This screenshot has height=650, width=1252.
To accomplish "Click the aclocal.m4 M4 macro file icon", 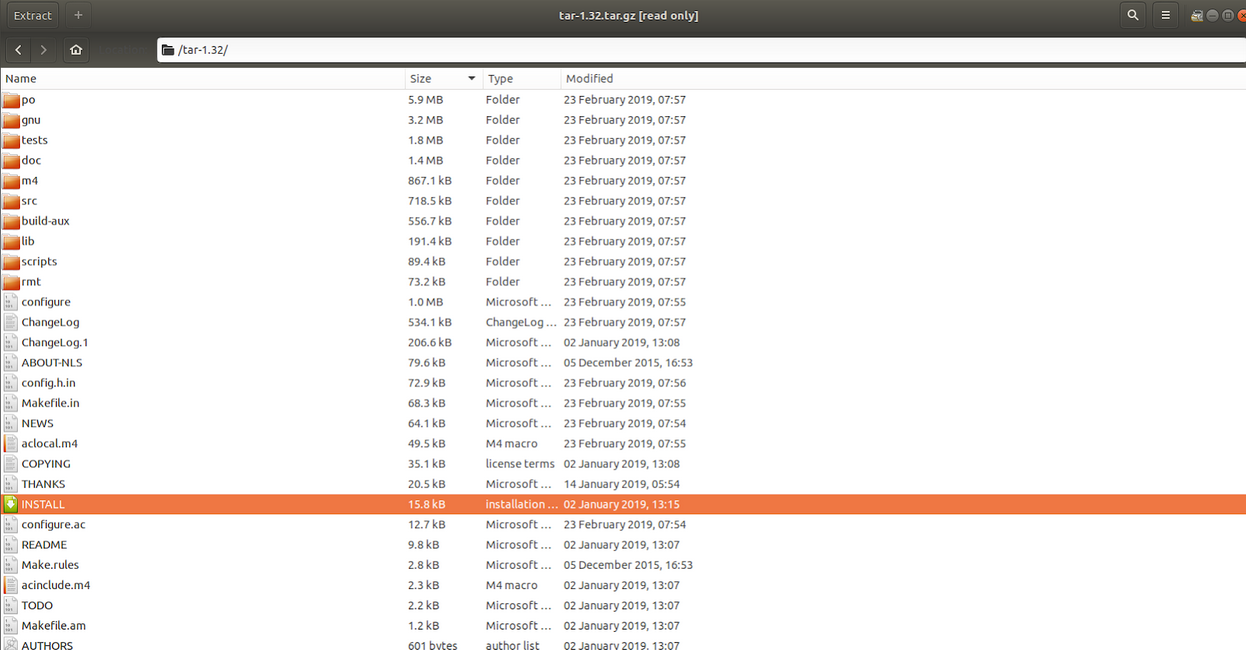I will (10, 443).
